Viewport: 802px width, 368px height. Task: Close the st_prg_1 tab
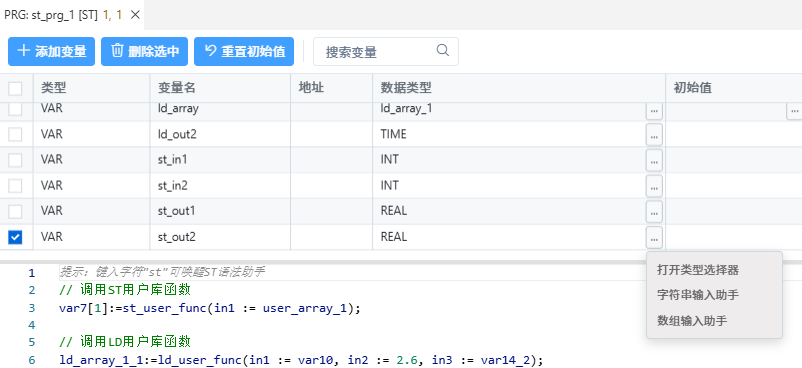click(x=135, y=15)
